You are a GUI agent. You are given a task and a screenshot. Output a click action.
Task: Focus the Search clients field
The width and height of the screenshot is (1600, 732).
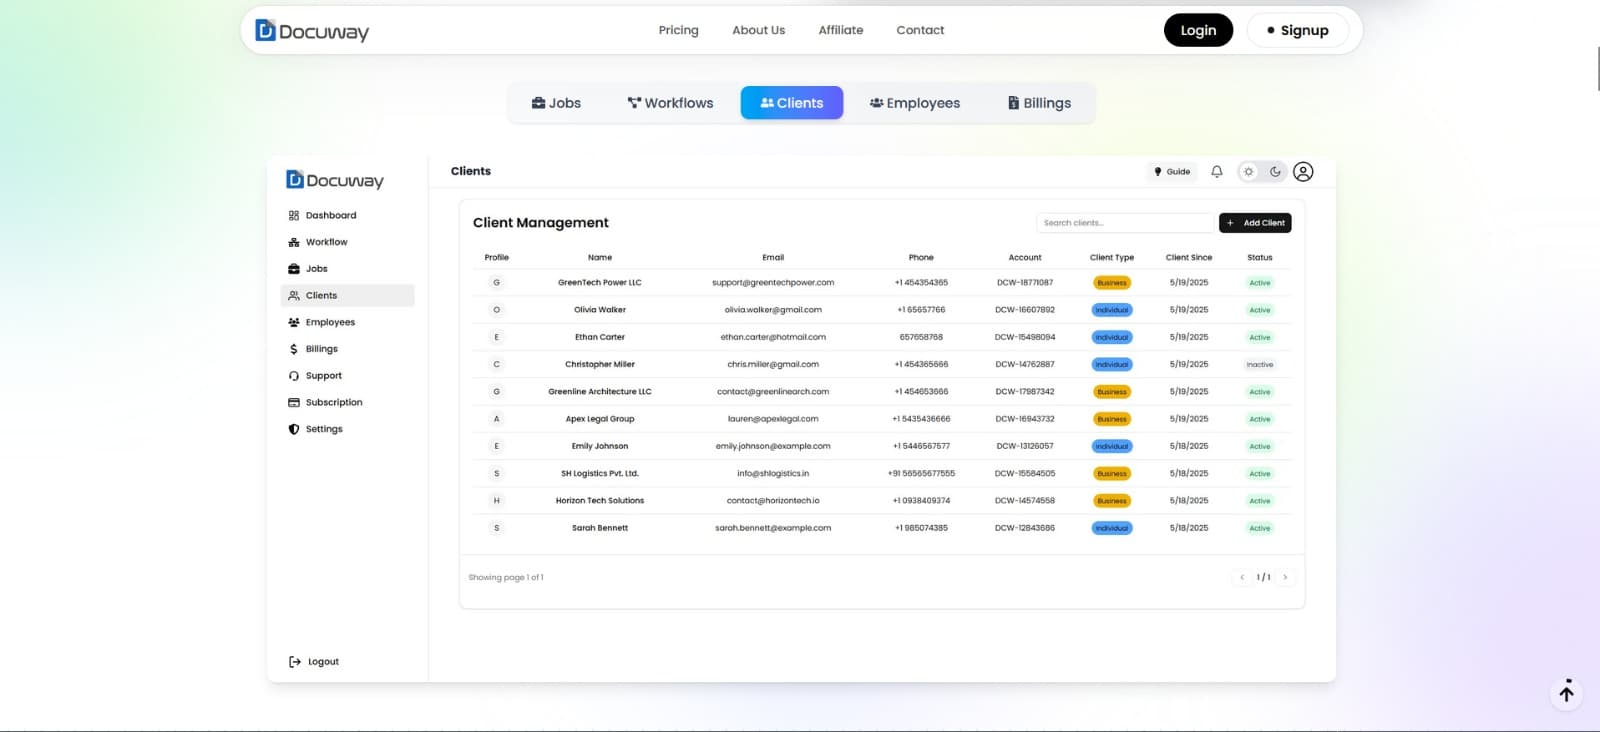pyautogui.click(x=1125, y=223)
